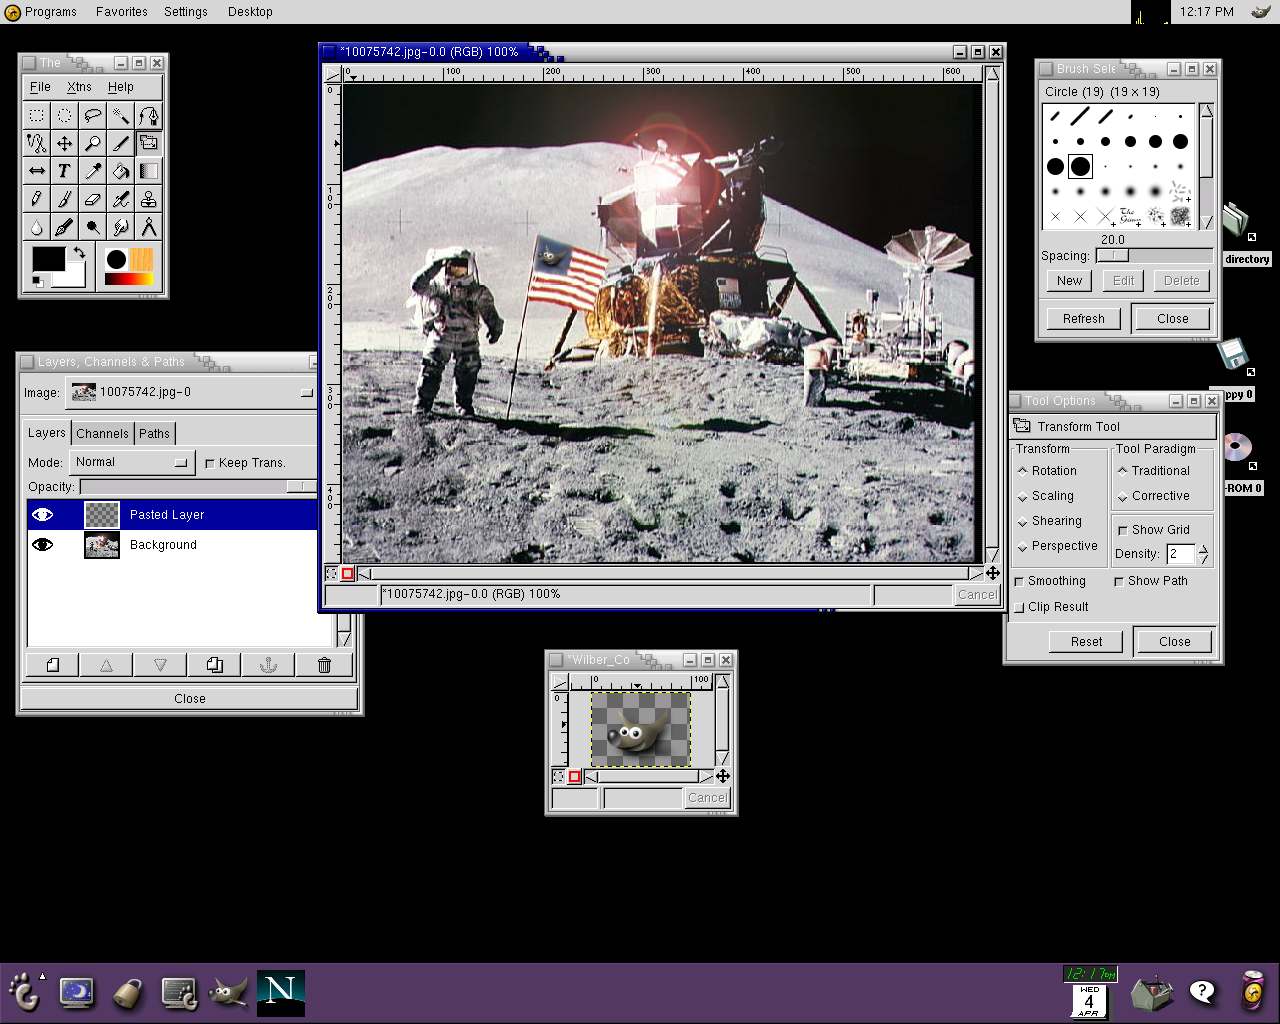This screenshot has width=1280, height=1024.
Task: Click the new layer page icon
Action: click(x=52, y=665)
